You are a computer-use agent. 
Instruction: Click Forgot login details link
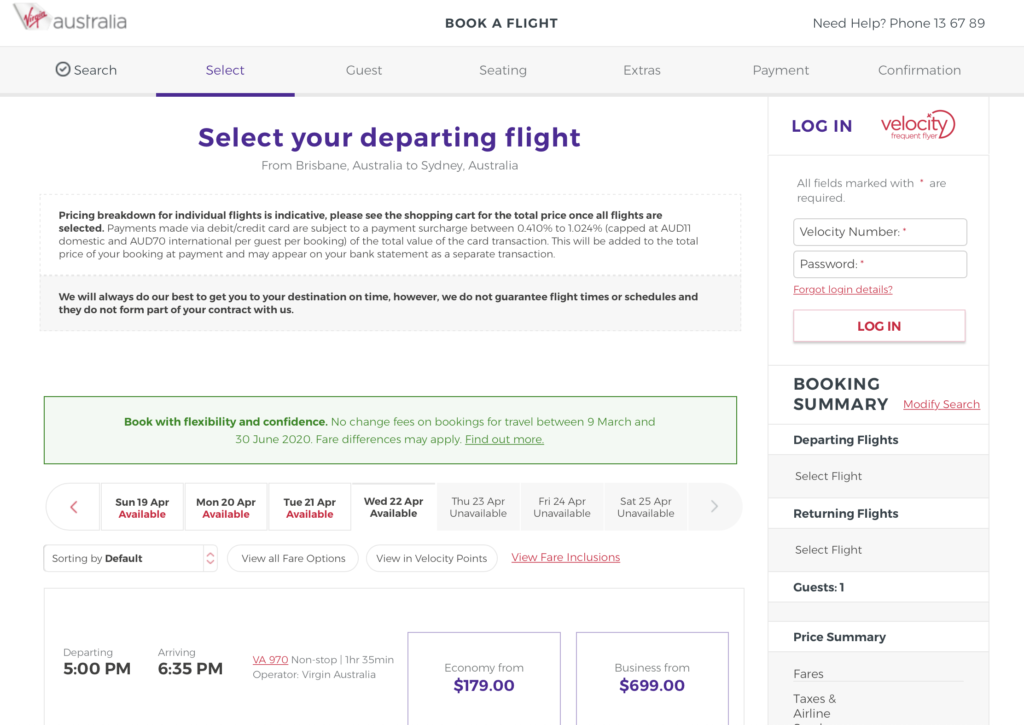click(842, 289)
